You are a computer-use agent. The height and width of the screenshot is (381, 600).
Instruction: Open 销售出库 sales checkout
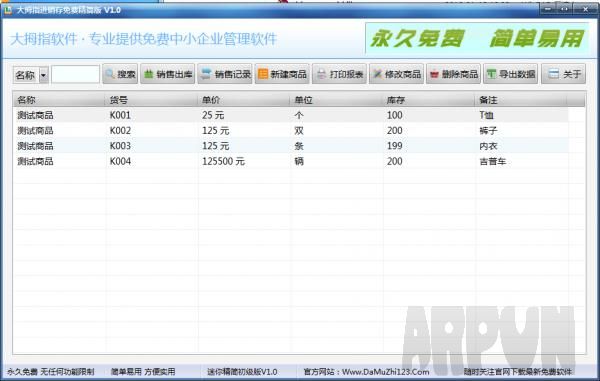pyautogui.click(x=168, y=74)
